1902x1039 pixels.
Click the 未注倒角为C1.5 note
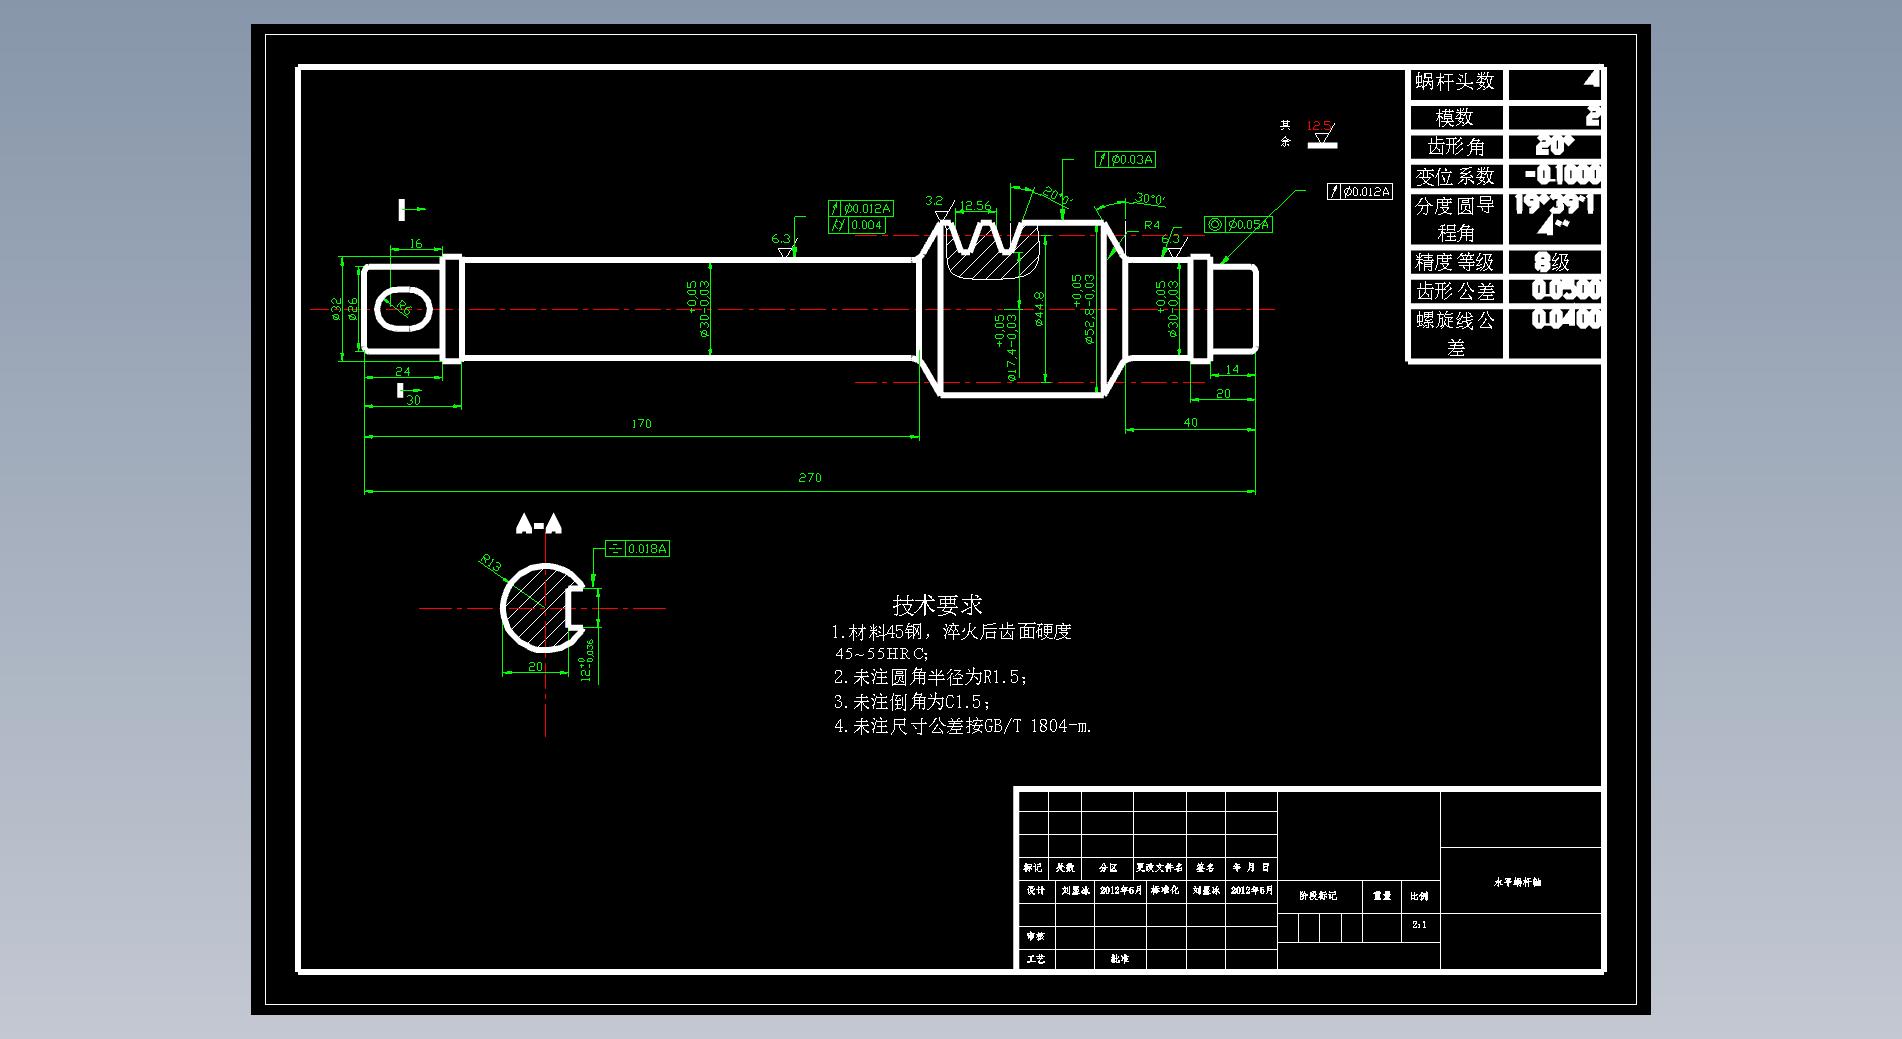(912, 703)
